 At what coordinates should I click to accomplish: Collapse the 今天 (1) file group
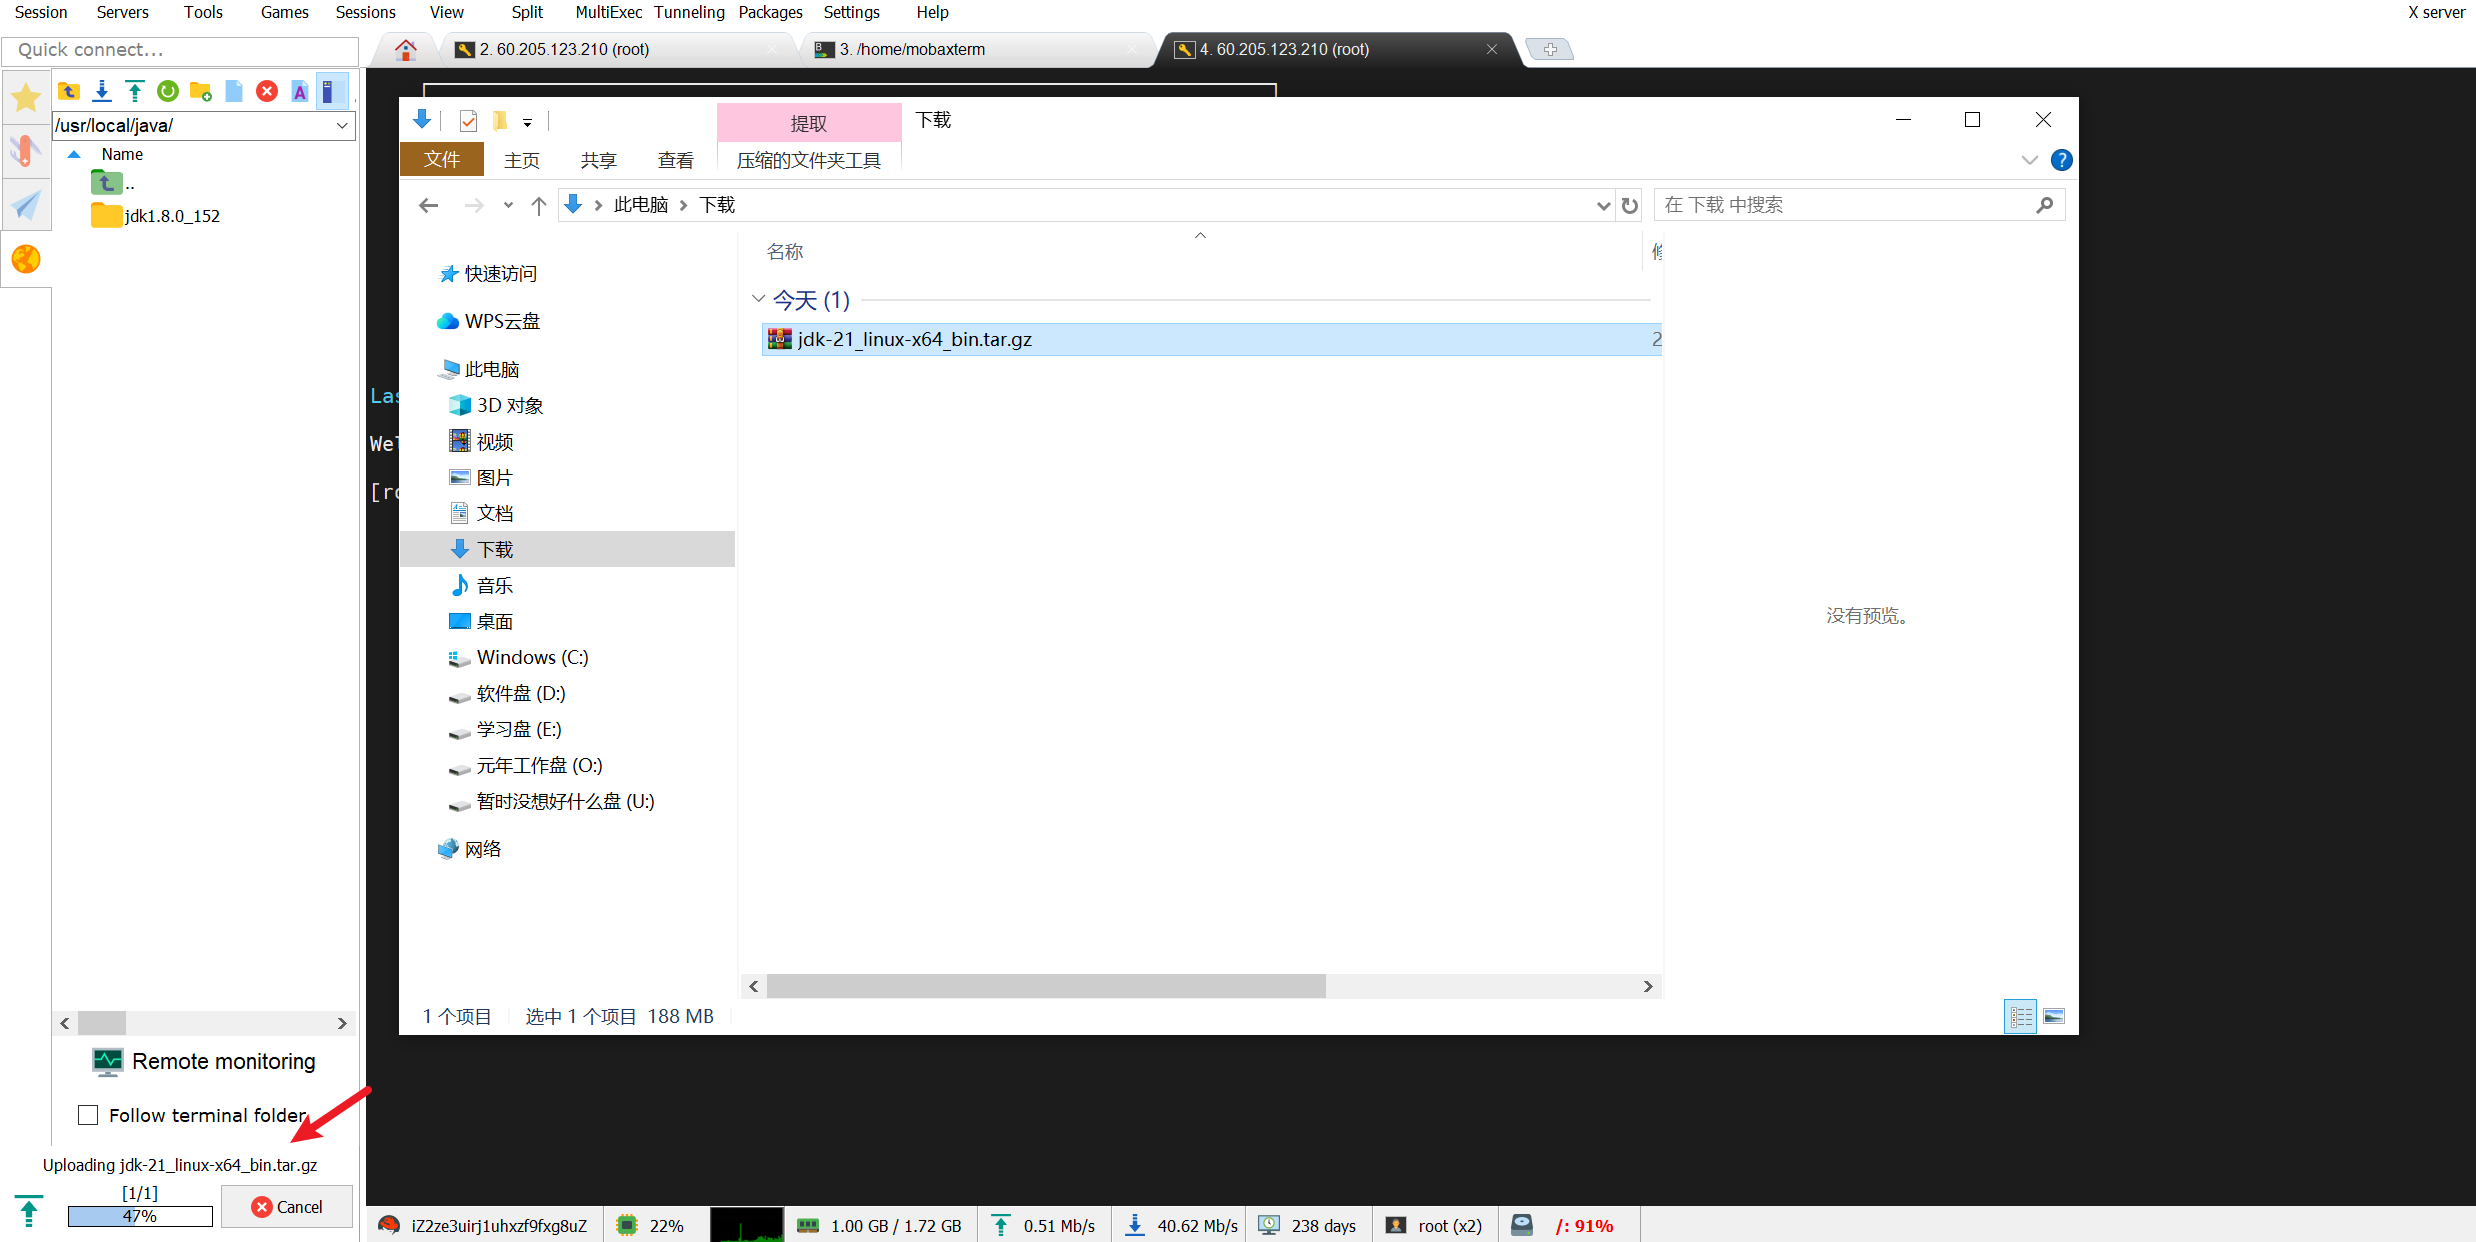[x=758, y=299]
